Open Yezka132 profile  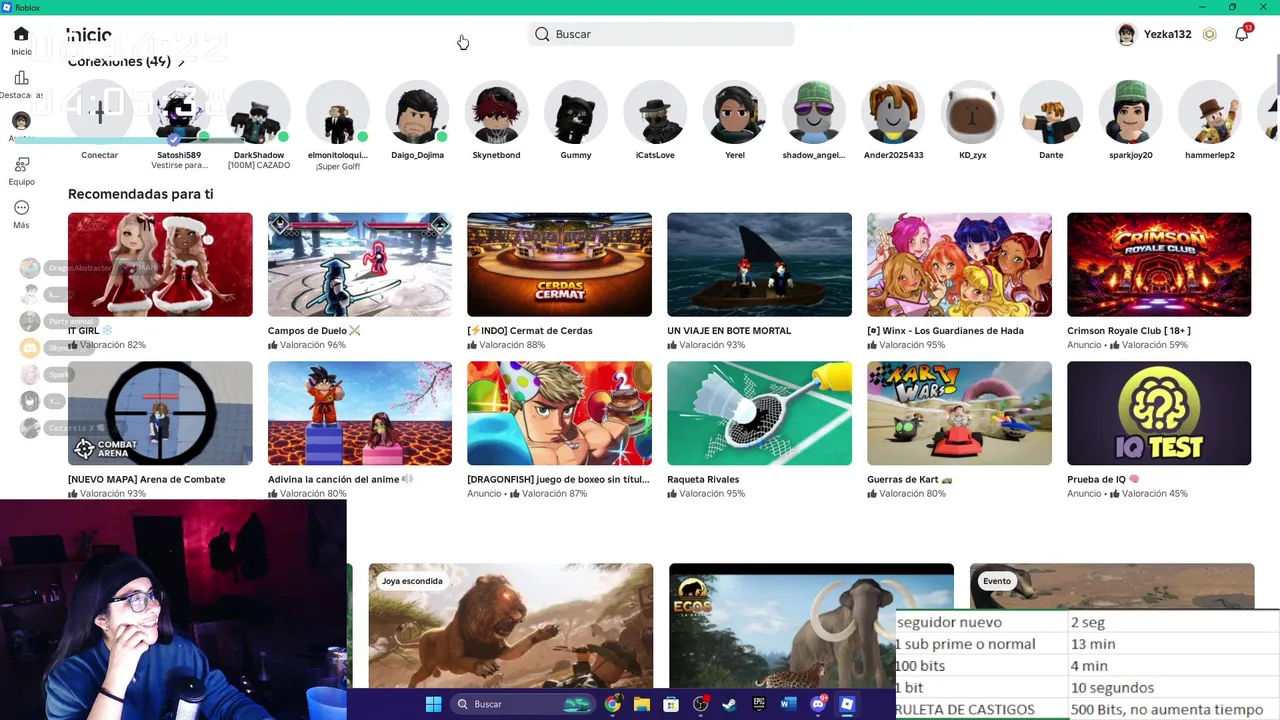coord(1154,34)
